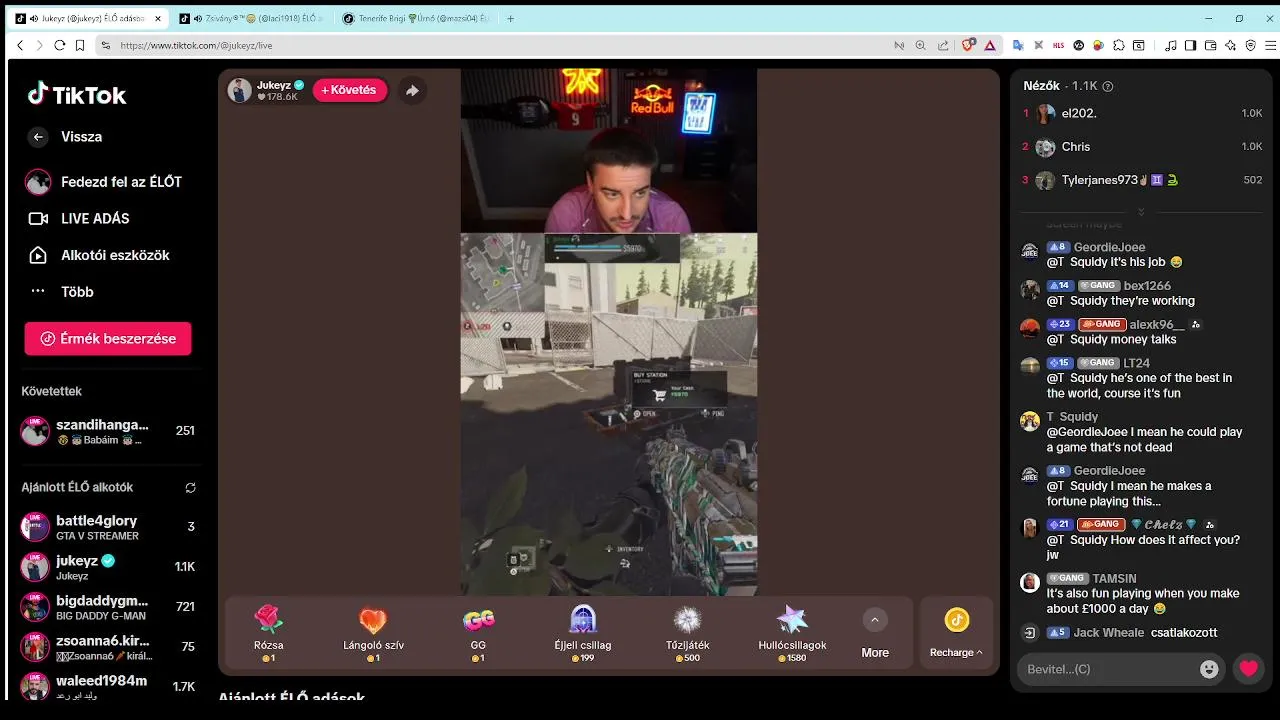
Task: Open the battle4glory live stream
Action: coord(108,527)
